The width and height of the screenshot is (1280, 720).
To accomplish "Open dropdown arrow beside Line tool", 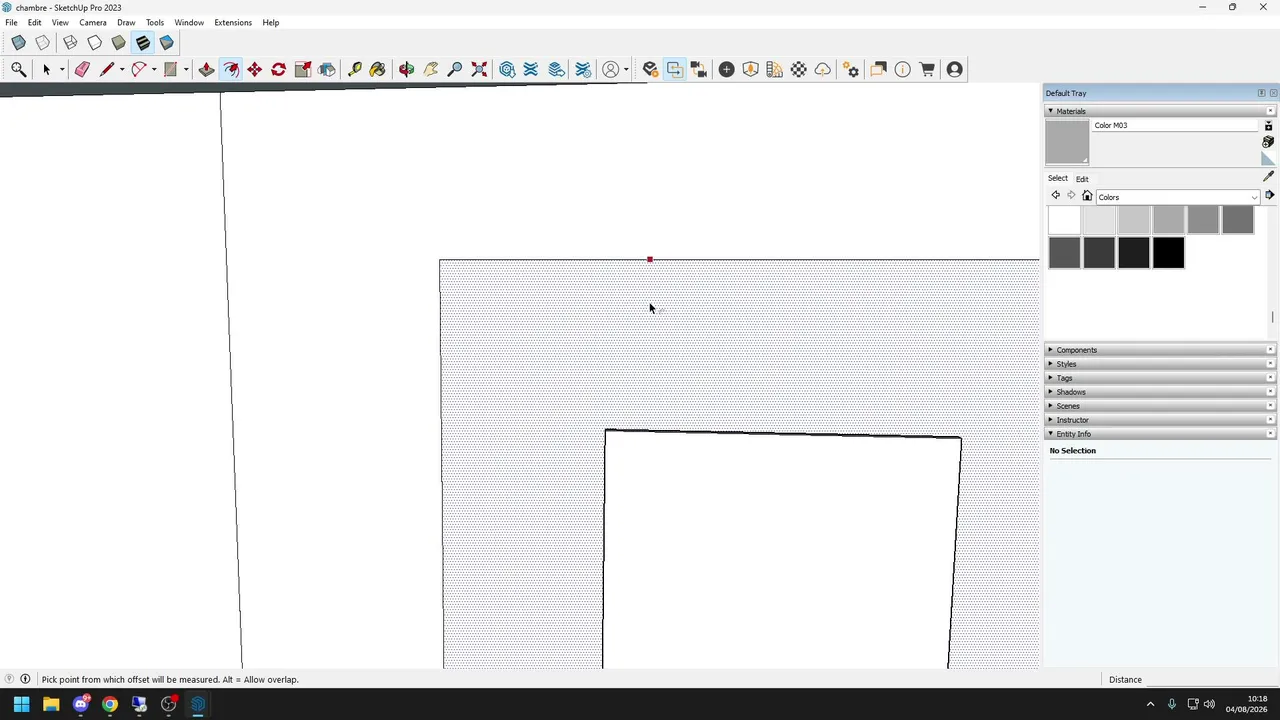I will pos(122,69).
